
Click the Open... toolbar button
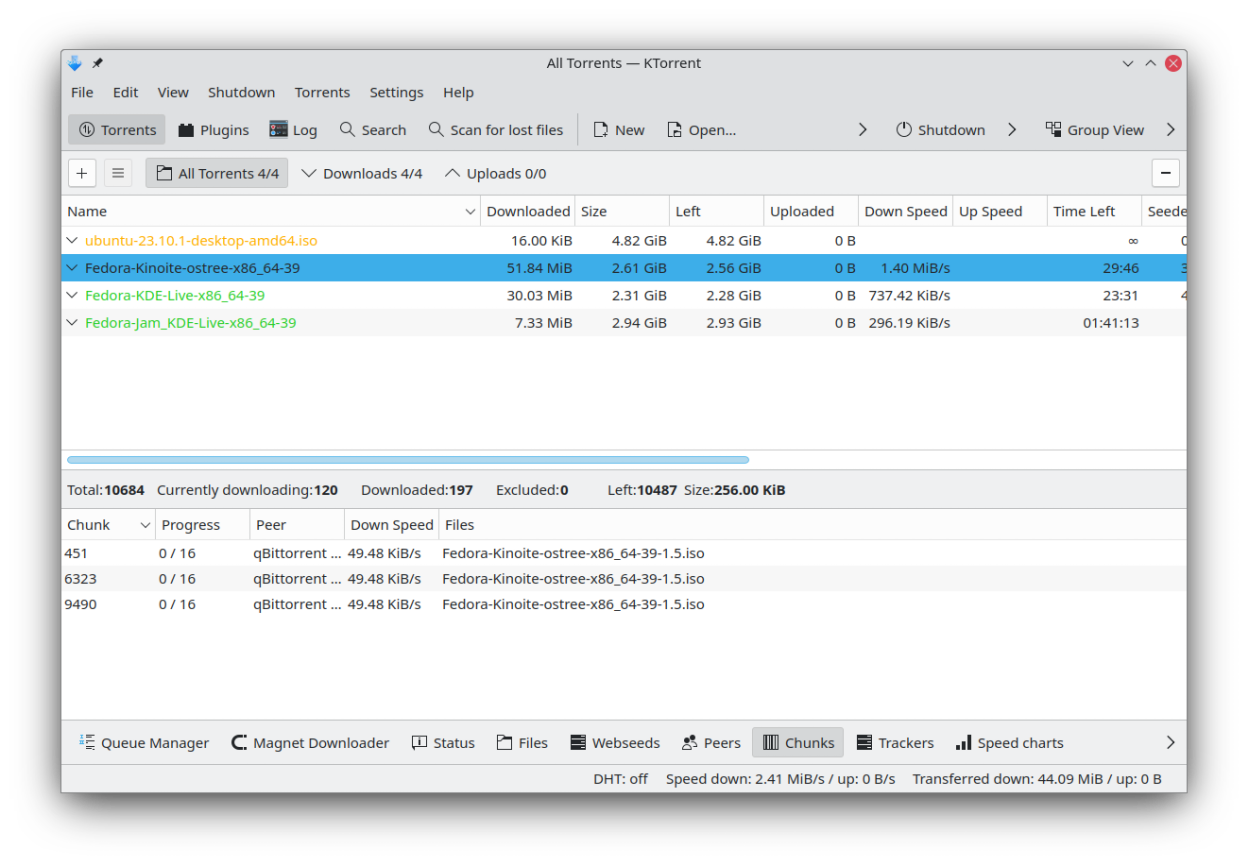[701, 130]
